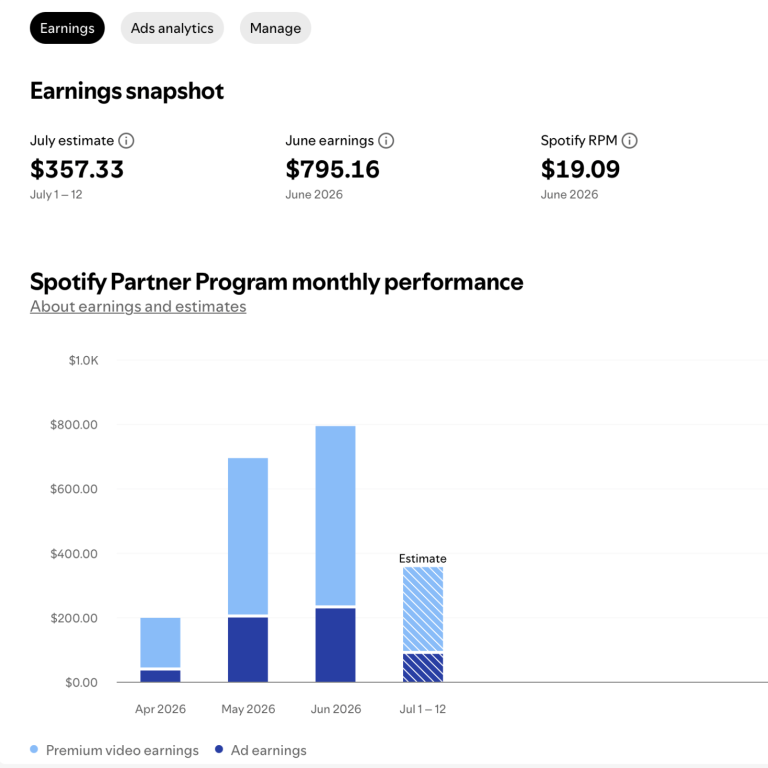768x768 pixels.
Task: Click the hatched July estimate premium bar segment
Action: click(x=423, y=609)
